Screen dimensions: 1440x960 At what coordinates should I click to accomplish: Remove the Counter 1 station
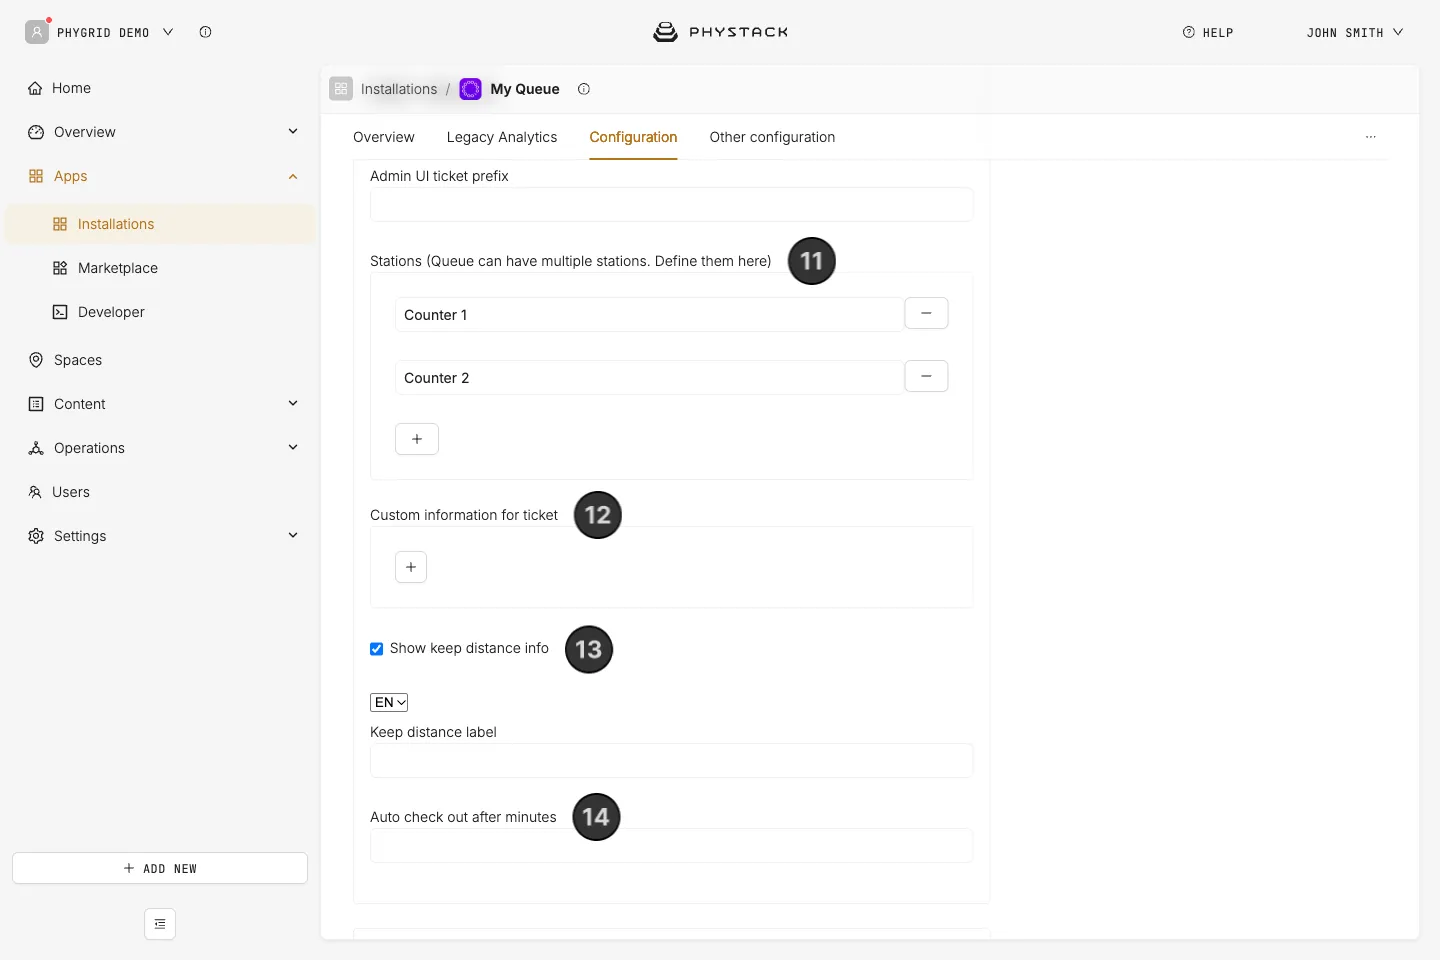(926, 313)
